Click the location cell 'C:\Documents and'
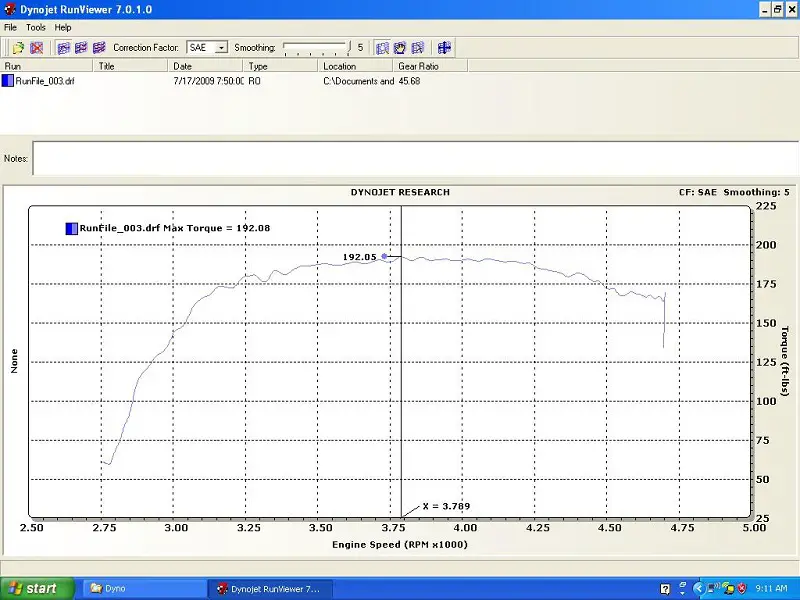Viewport: 800px width, 600px height. click(359, 81)
